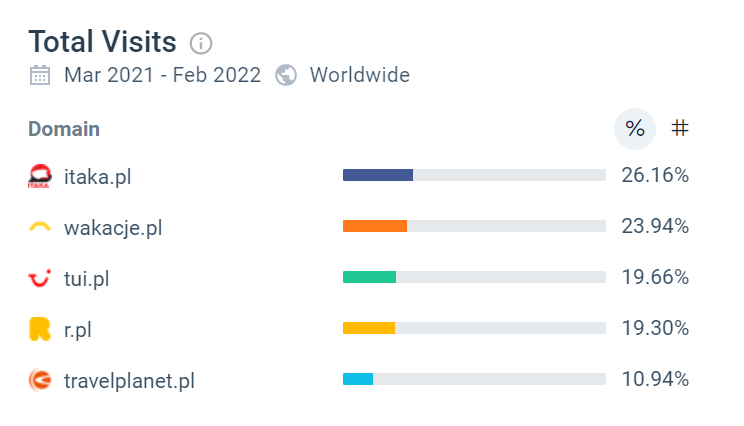Click the r.pl yellow R logo
744x426 pixels.
click(40, 329)
